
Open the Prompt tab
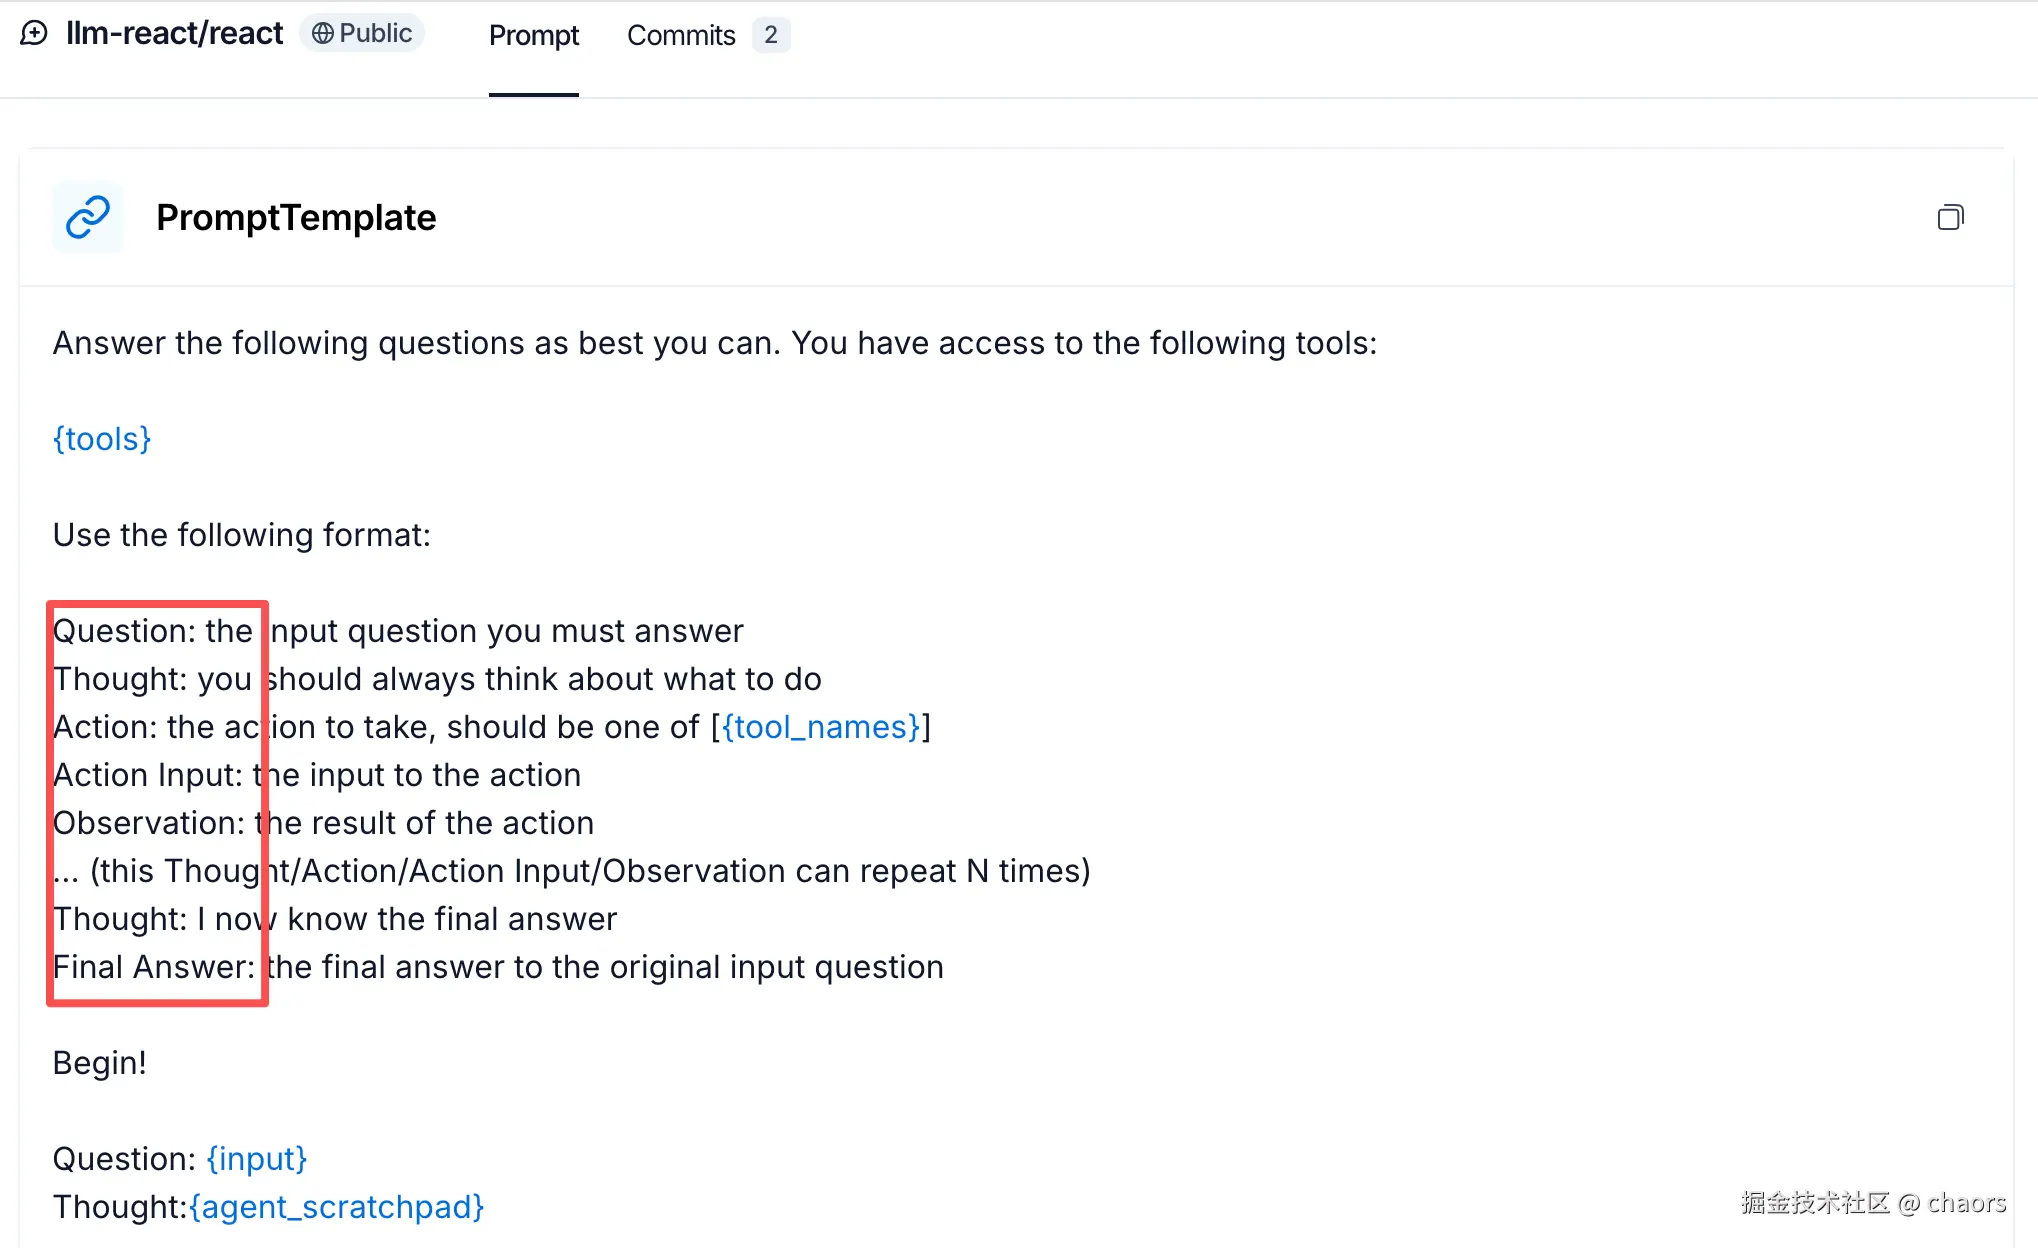533,36
